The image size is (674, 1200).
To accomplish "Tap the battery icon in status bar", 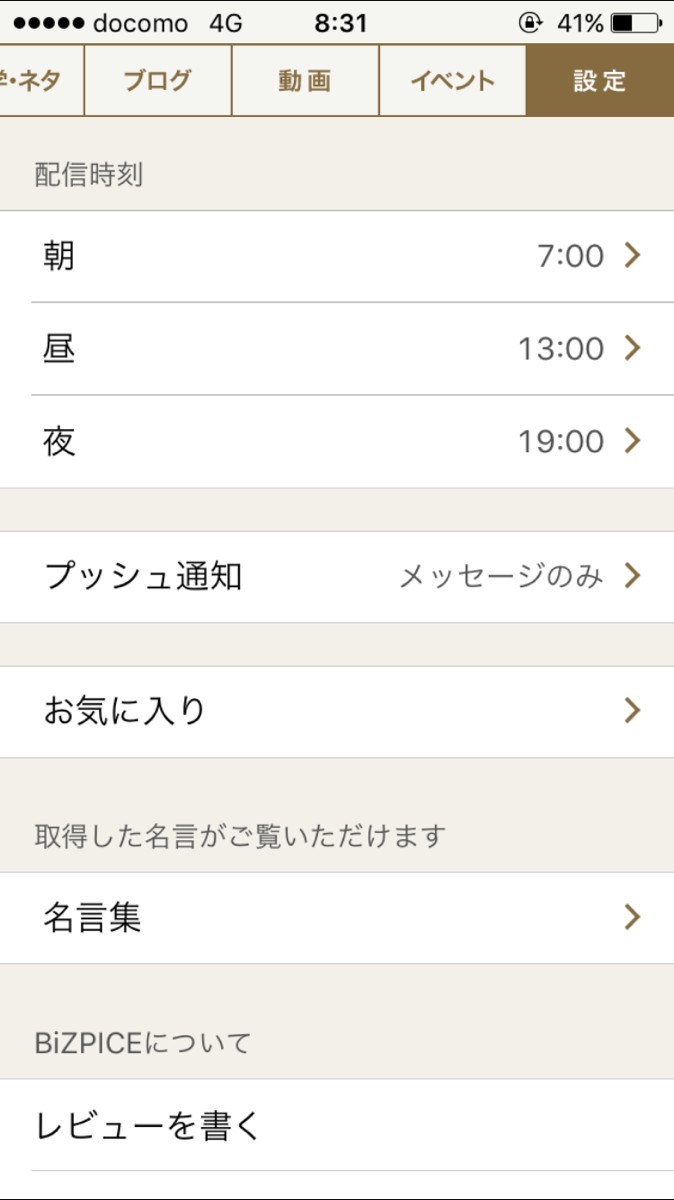I will pyautogui.click(x=635, y=23).
